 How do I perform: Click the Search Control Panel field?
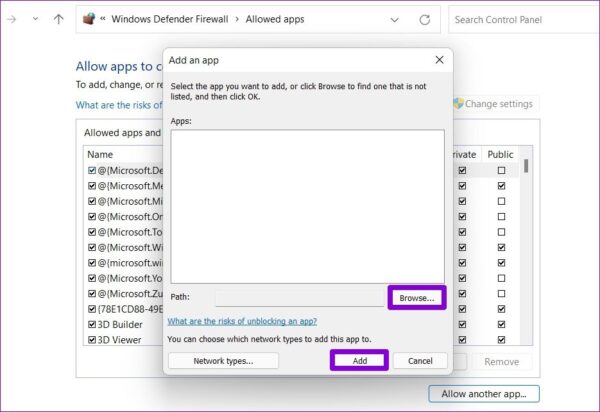523,20
